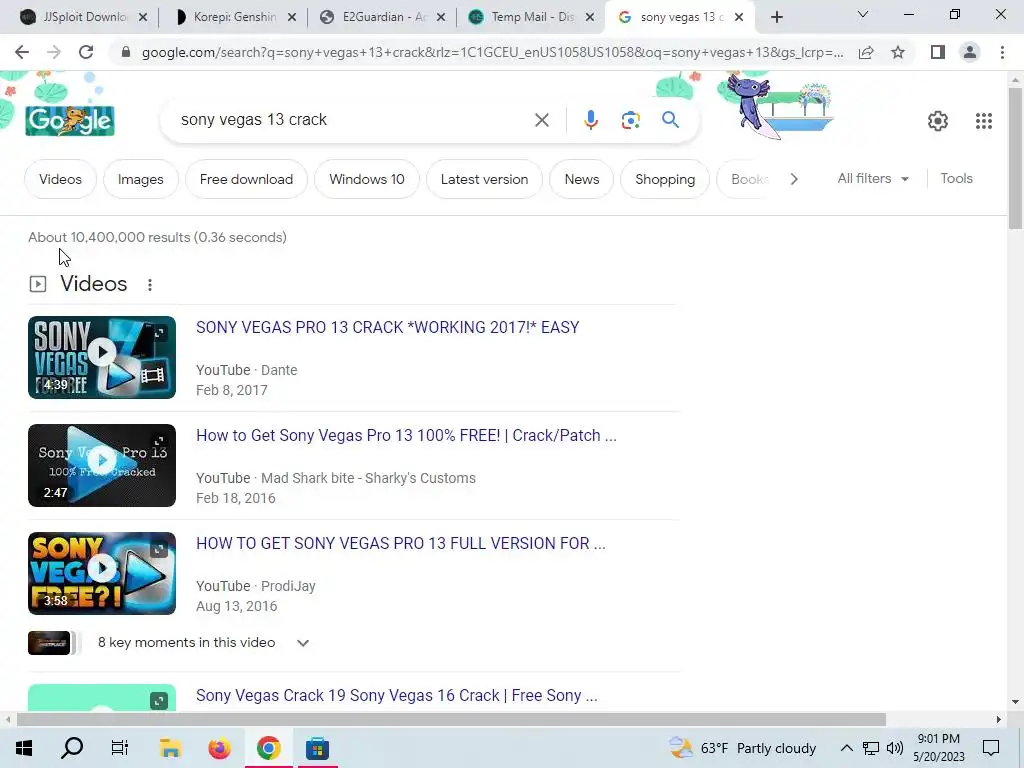
Task: Clear the search query with X
Action: click(541, 120)
